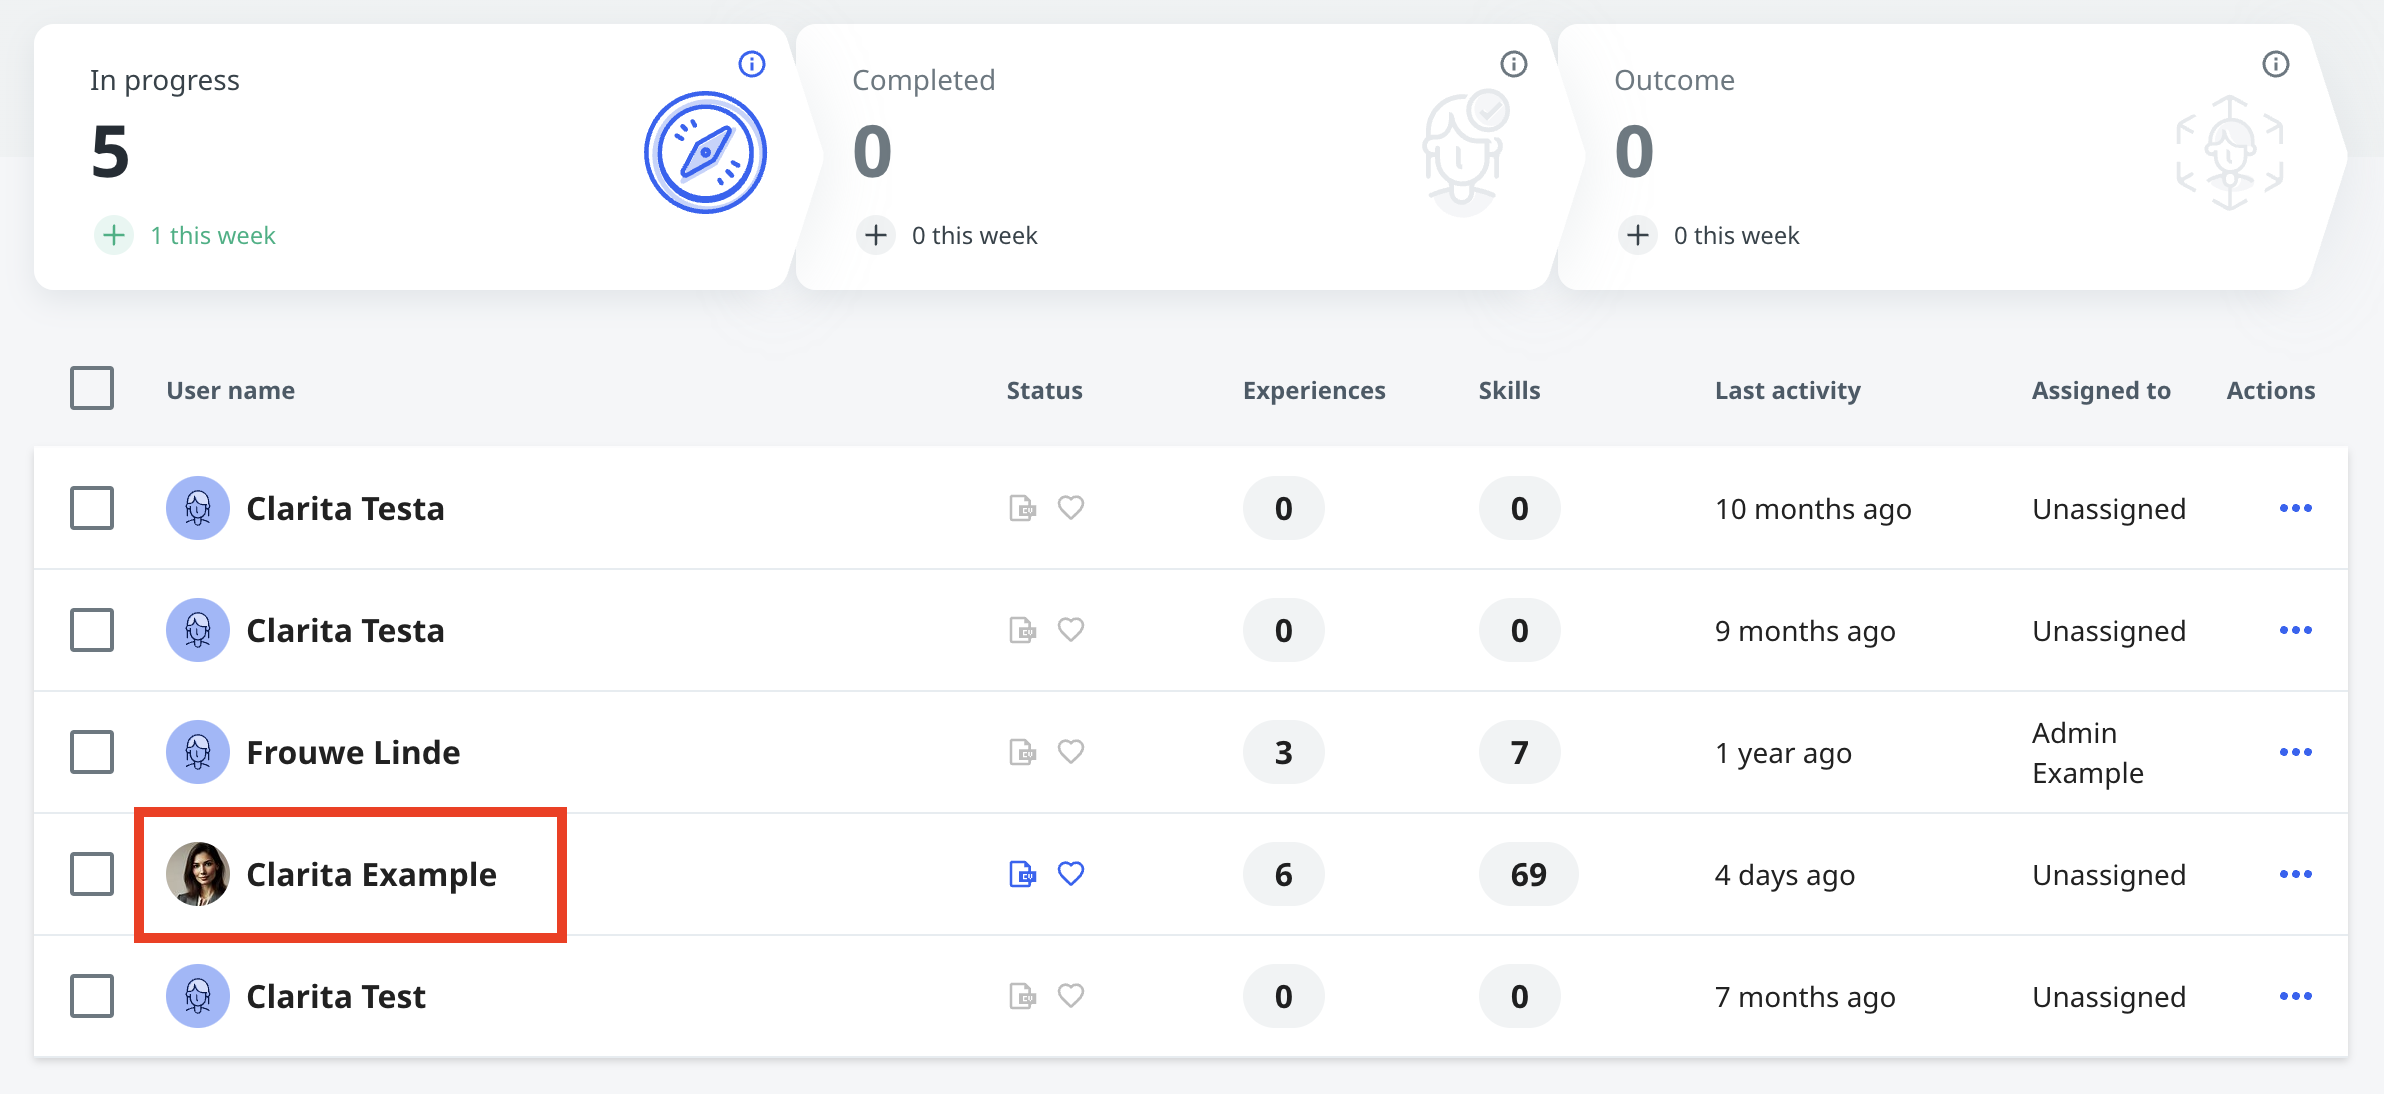The height and width of the screenshot is (1094, 2384).
Task: Click '4 days ago' last activity
Action: click(1785, 875)
